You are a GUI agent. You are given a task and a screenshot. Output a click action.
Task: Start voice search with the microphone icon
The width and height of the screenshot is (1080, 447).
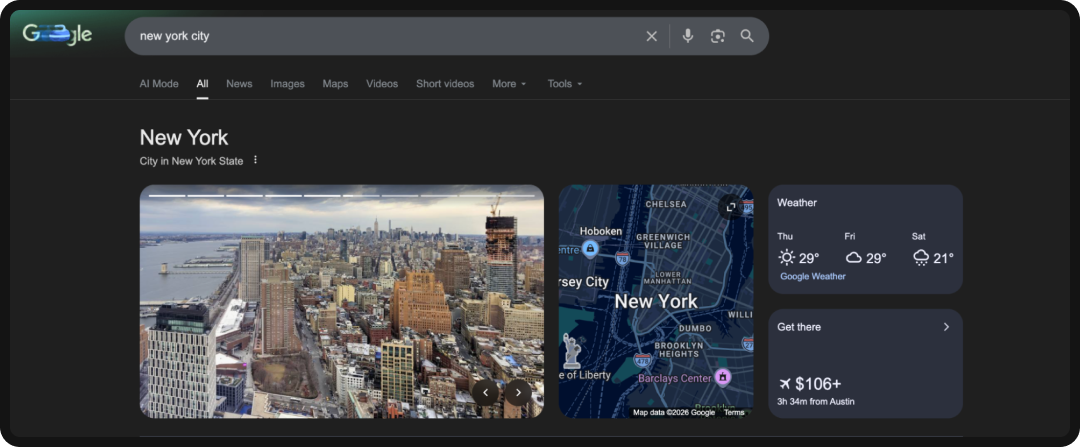click(x=687, y=36)
